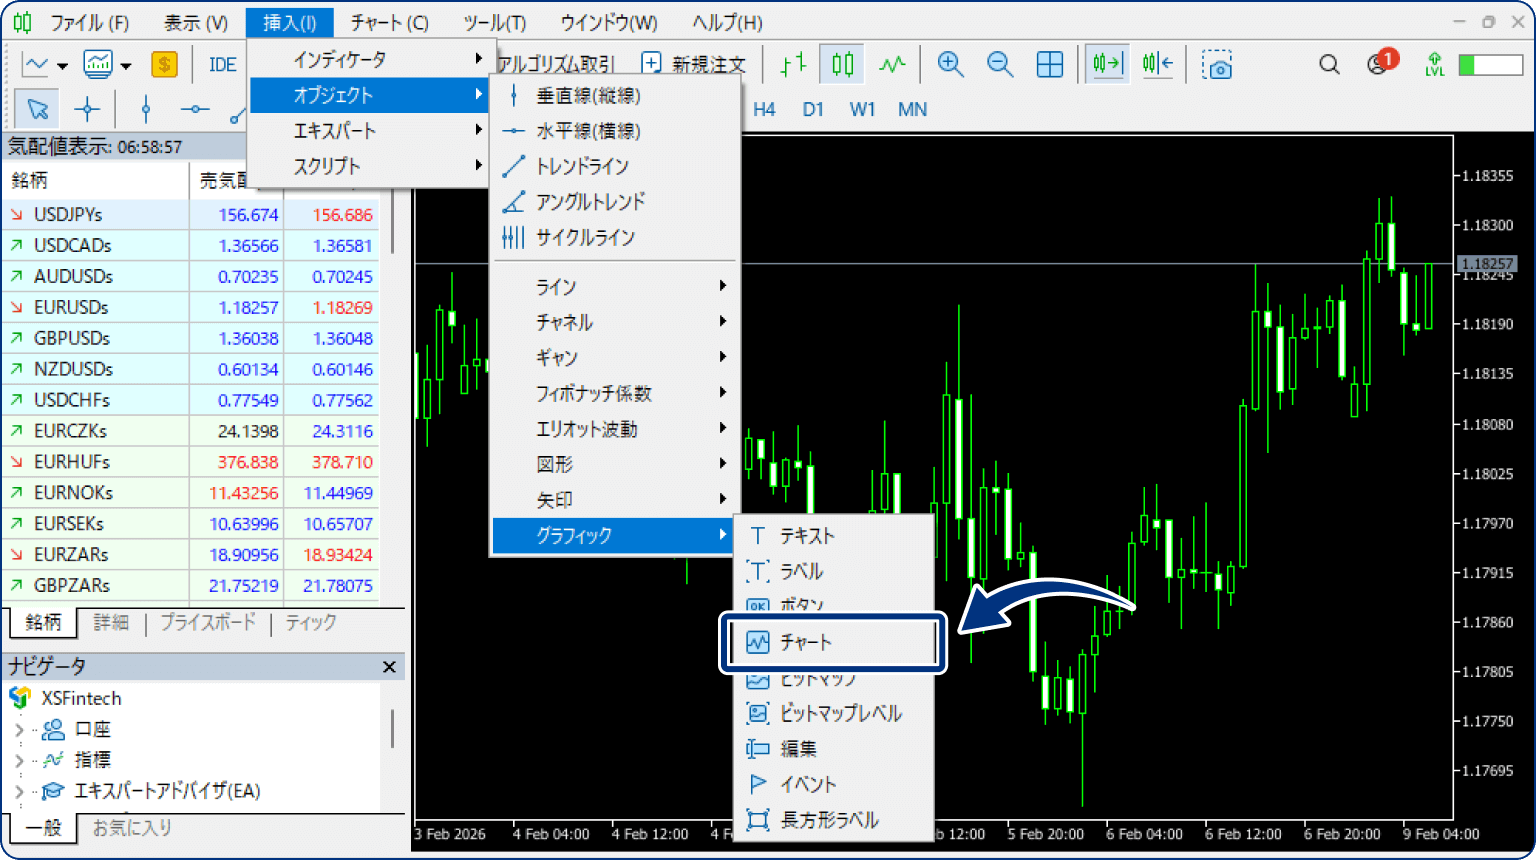The height and width of the screenshot is (860, 1536).
Task: Click the zoom out magnifier icon
Action: pos(1000,65)
